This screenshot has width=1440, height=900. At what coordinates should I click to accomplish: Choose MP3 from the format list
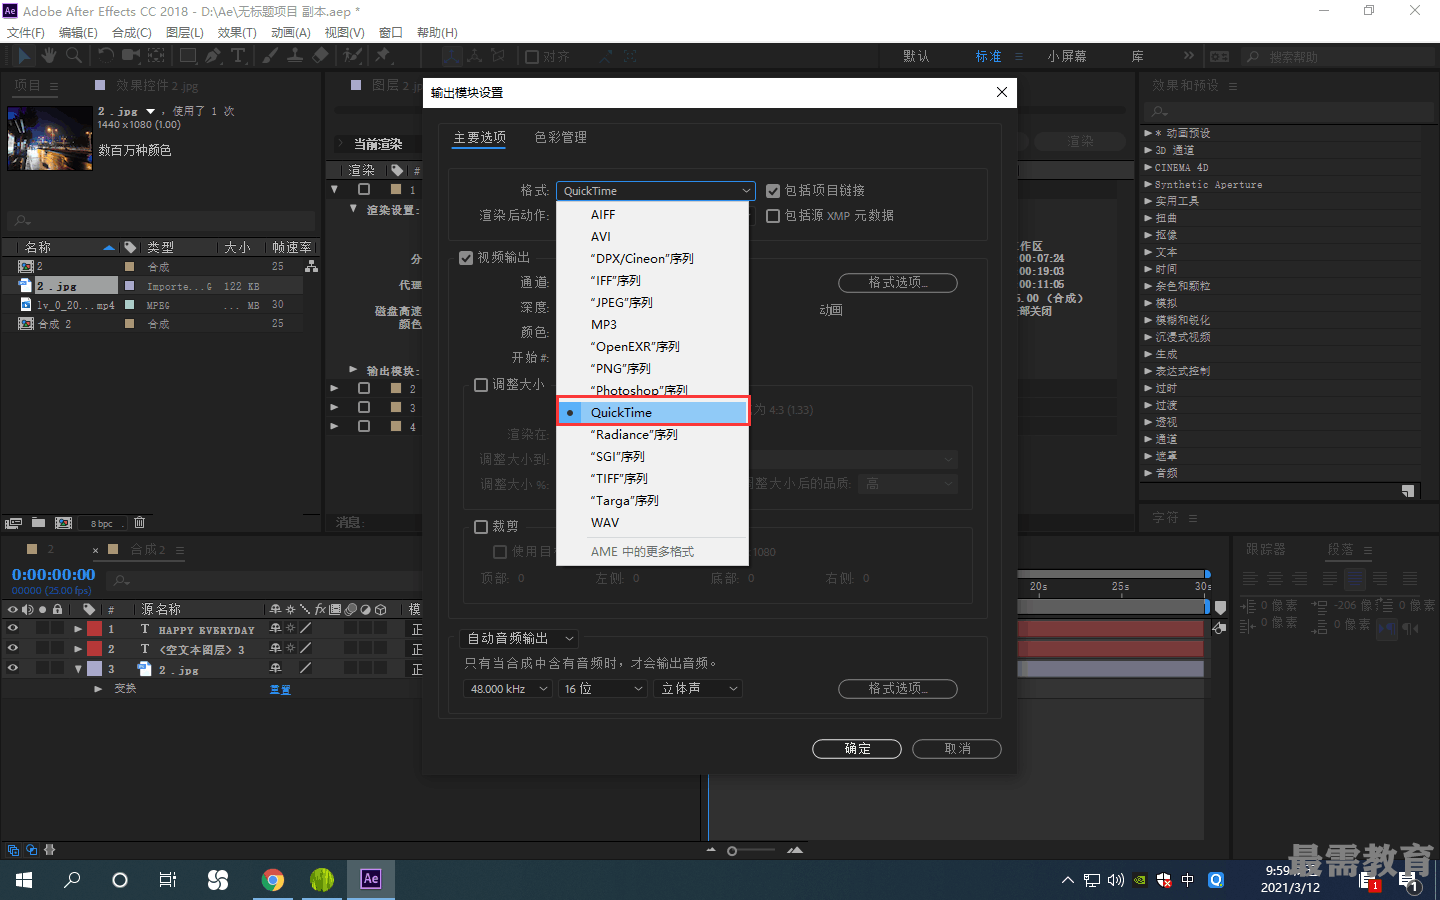pos(652,325)
